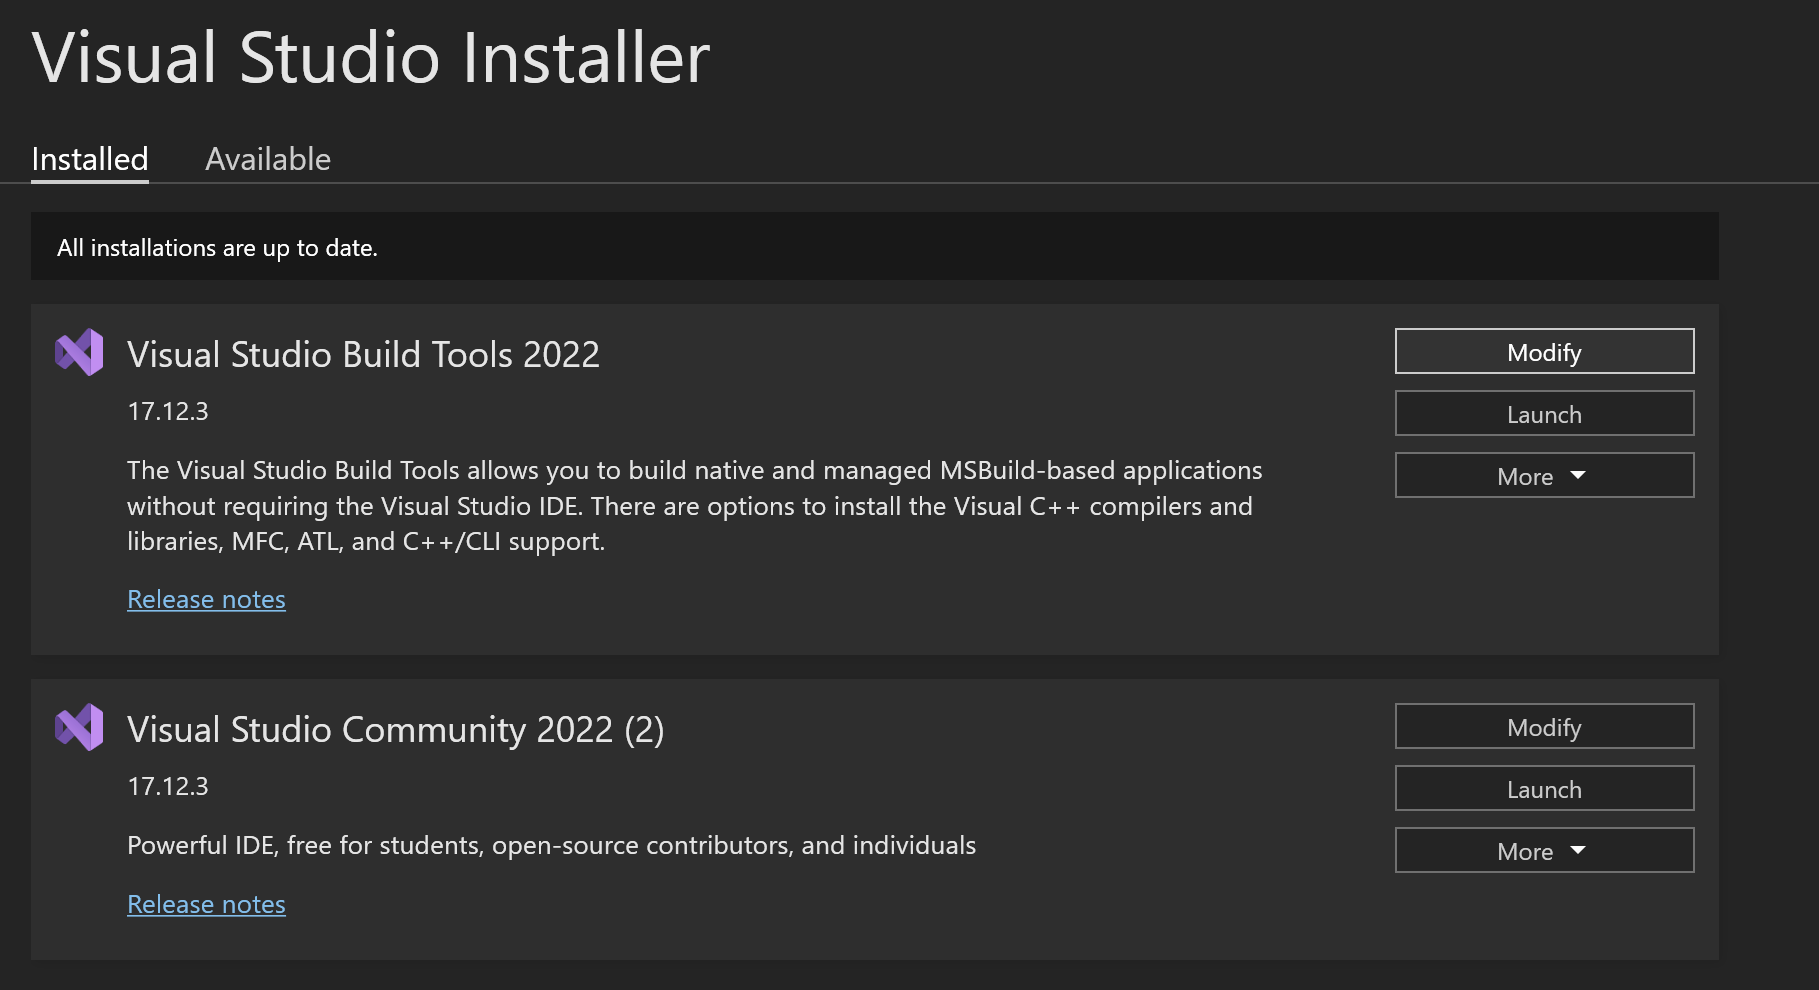1819x990 pixels.
Task: Modify Visual Studio Build Tools 2022
Action: (x=1544, y=352)
